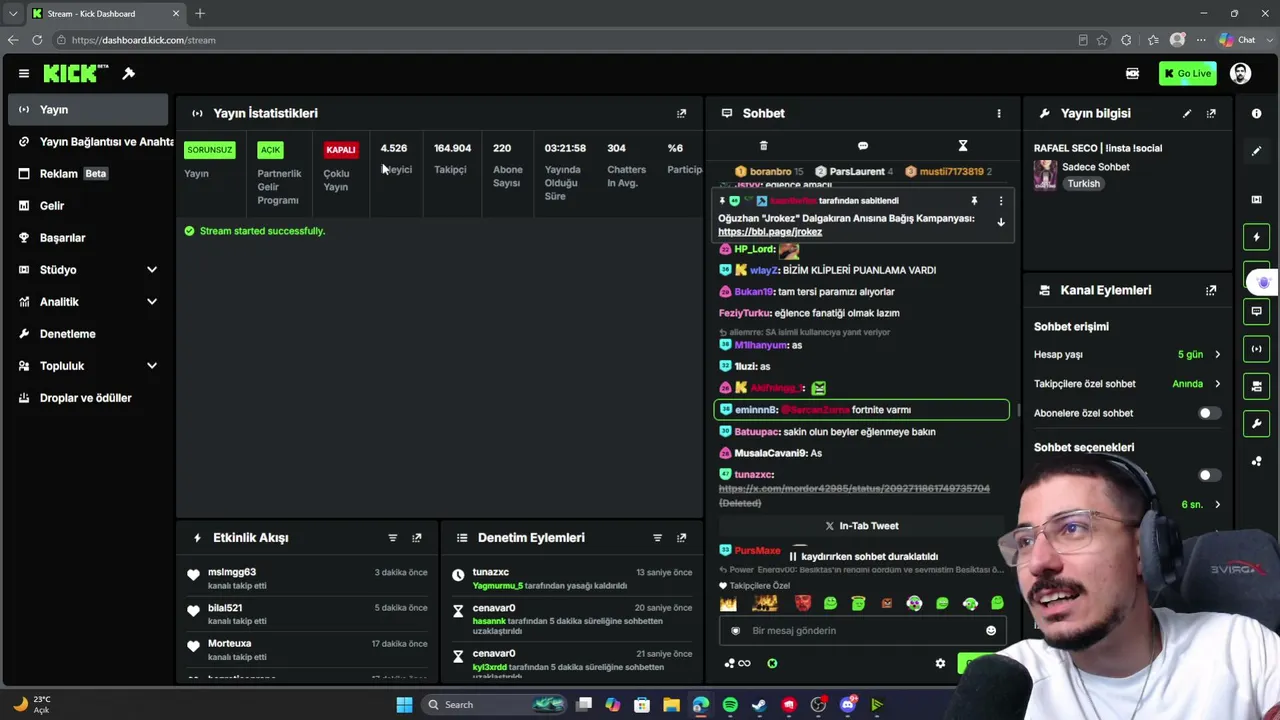Click username msimgg63 in Etkinlik Akışı
1280x720 pixels.
click(x=232, y=572)
